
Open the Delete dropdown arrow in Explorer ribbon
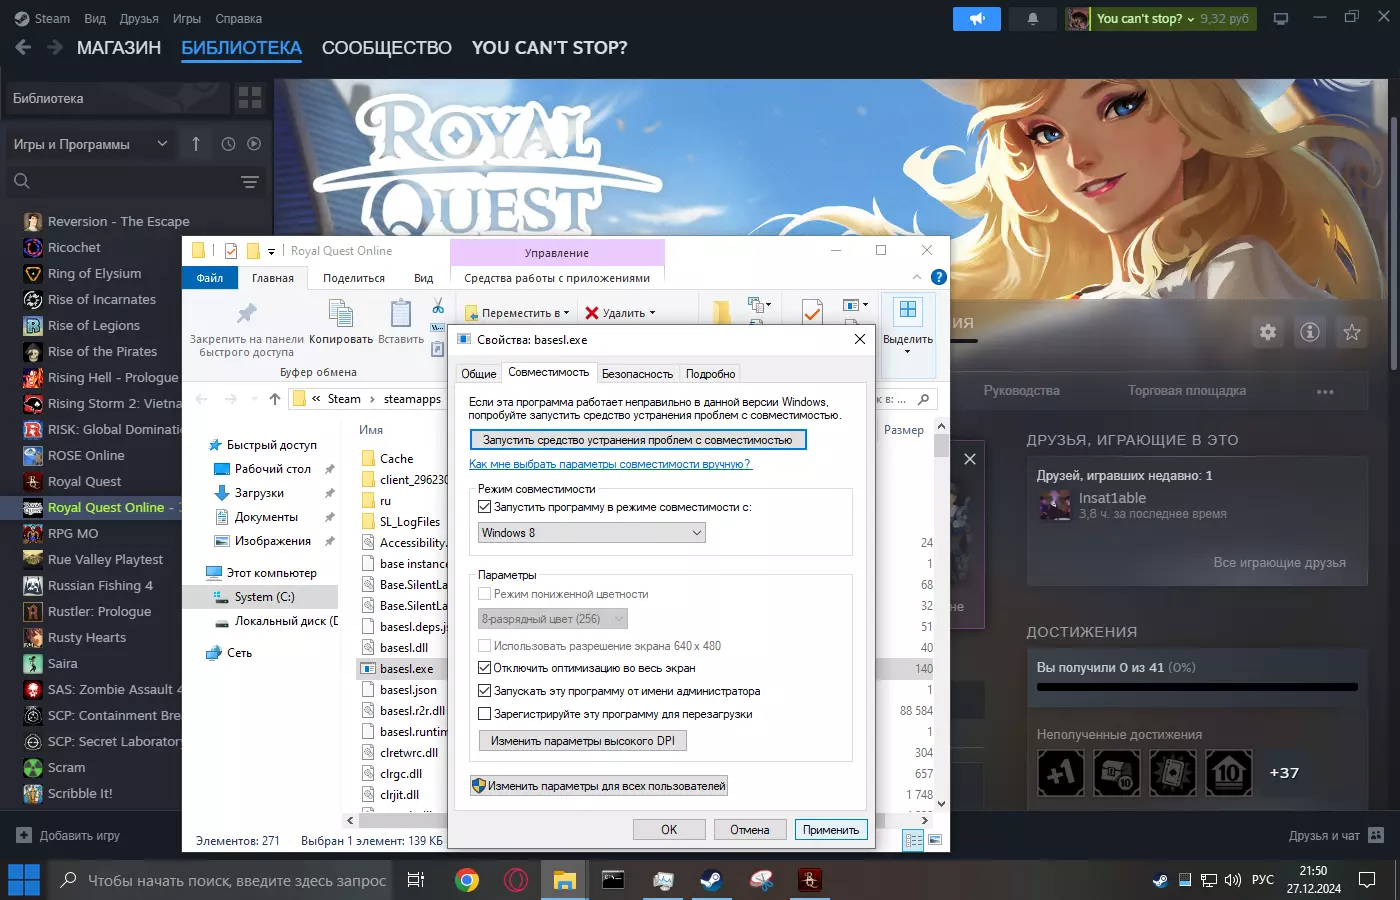(653, 313)
